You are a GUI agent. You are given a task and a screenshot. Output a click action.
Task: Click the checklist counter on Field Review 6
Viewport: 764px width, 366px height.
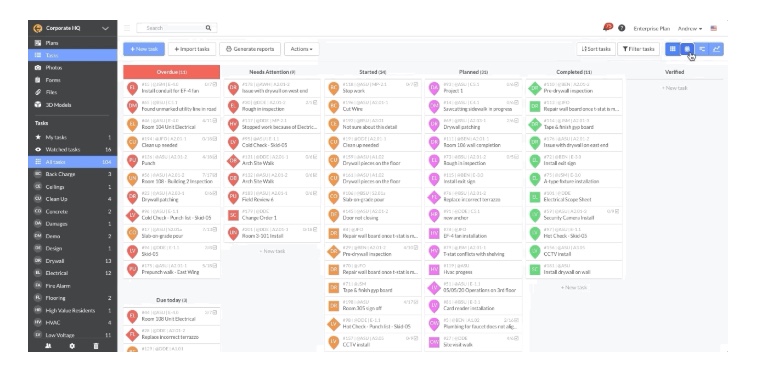click(311, 193)
